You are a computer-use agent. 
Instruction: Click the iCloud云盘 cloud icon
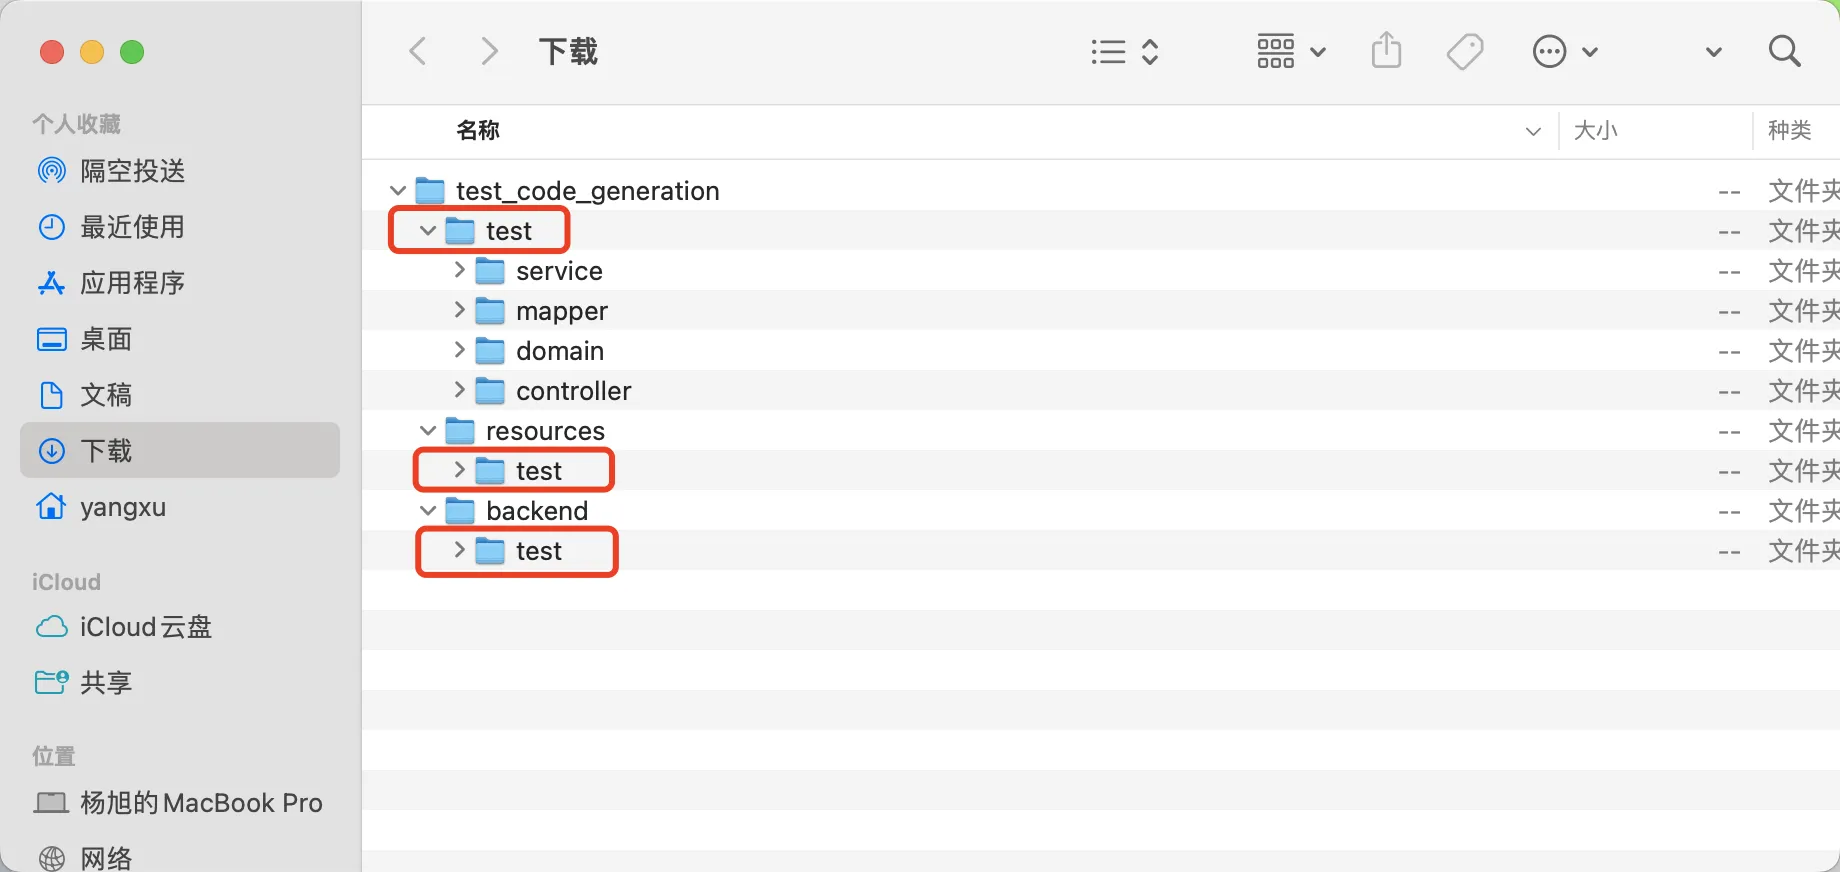(x=51, y=627)
